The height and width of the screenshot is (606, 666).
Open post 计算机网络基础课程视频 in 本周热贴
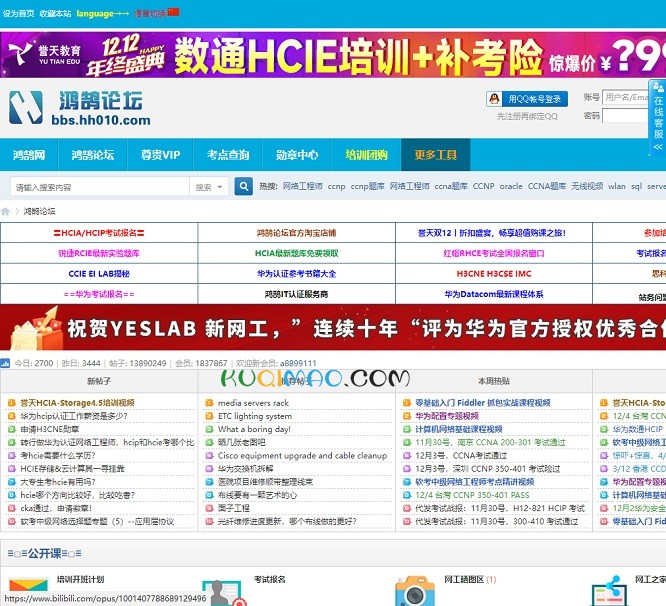pos(459,429)
